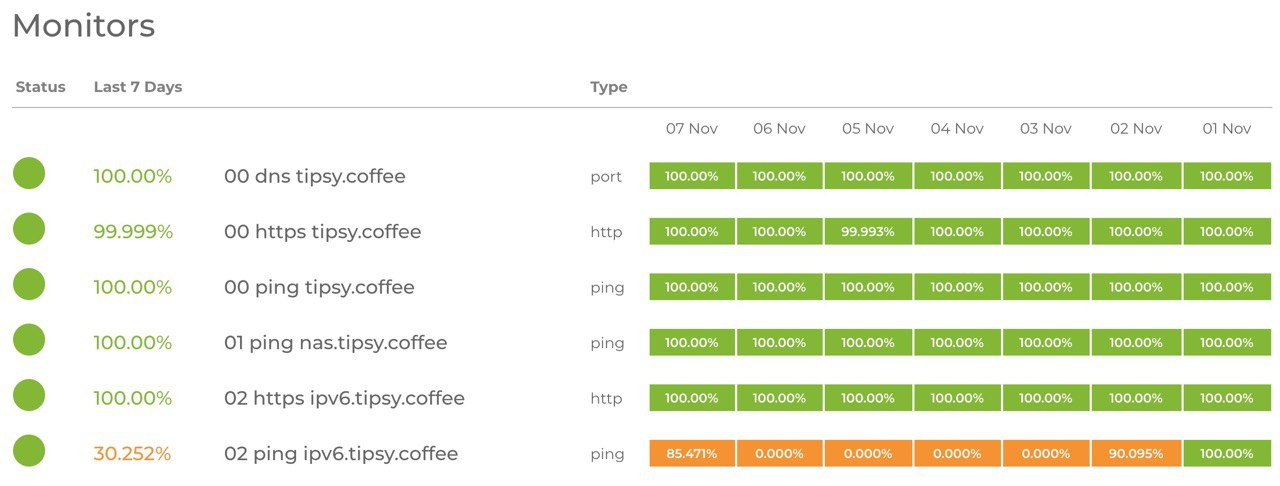Viewport: 1280px width, 486px height.
Task: Click the Status column header
Action: coord(40,87)
